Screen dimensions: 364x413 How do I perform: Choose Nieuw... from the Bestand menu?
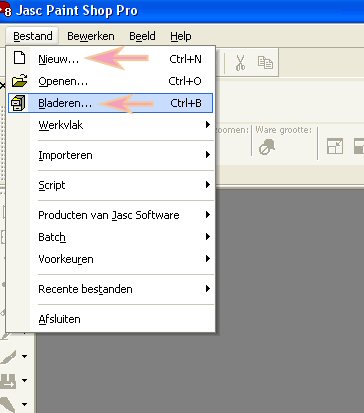tap(110, 59)
